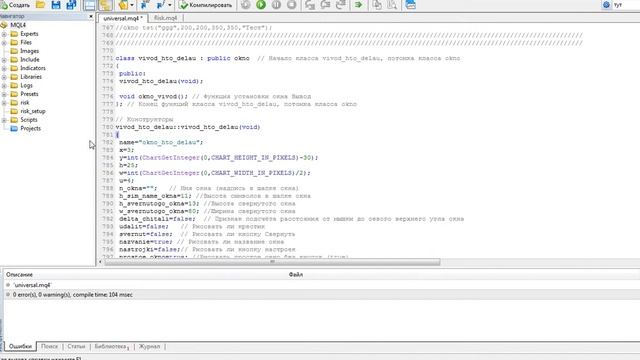Click the Файл column header
The height and width of the screenshot is (360, 640).
[x=296, y=275]
